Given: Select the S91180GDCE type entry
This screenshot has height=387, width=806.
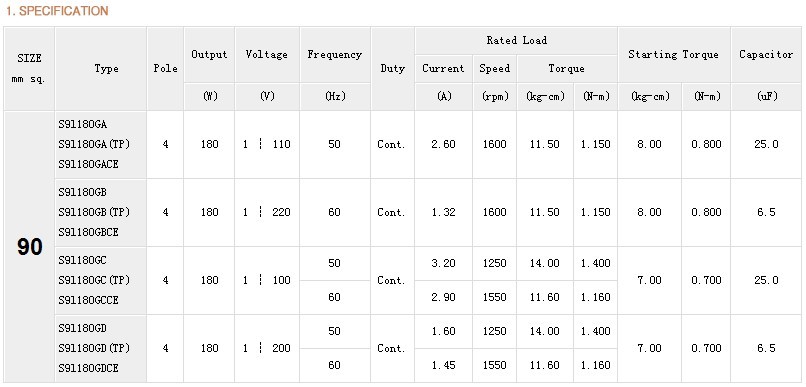Looking at the screenshot, I should click(x=88, y=368).
